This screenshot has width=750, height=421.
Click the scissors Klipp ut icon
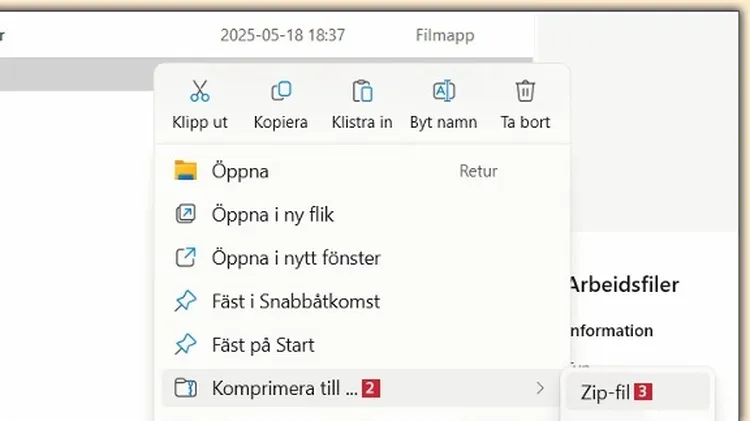(x=199, y=92)
